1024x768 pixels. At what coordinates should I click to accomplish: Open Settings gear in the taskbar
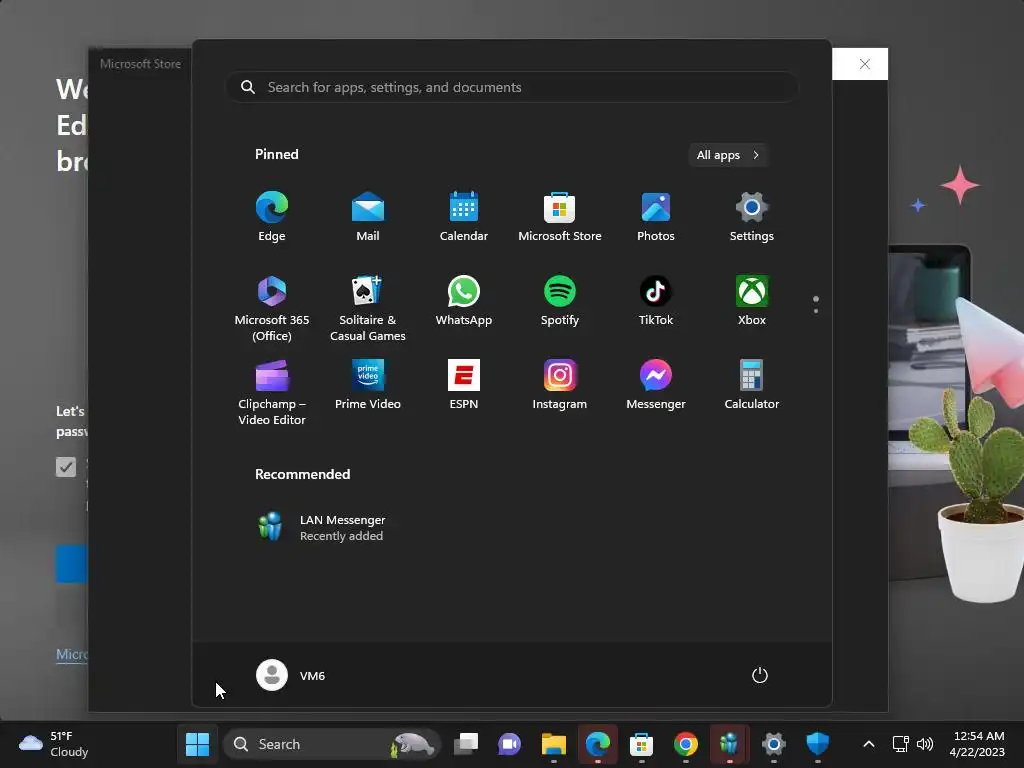774,744
